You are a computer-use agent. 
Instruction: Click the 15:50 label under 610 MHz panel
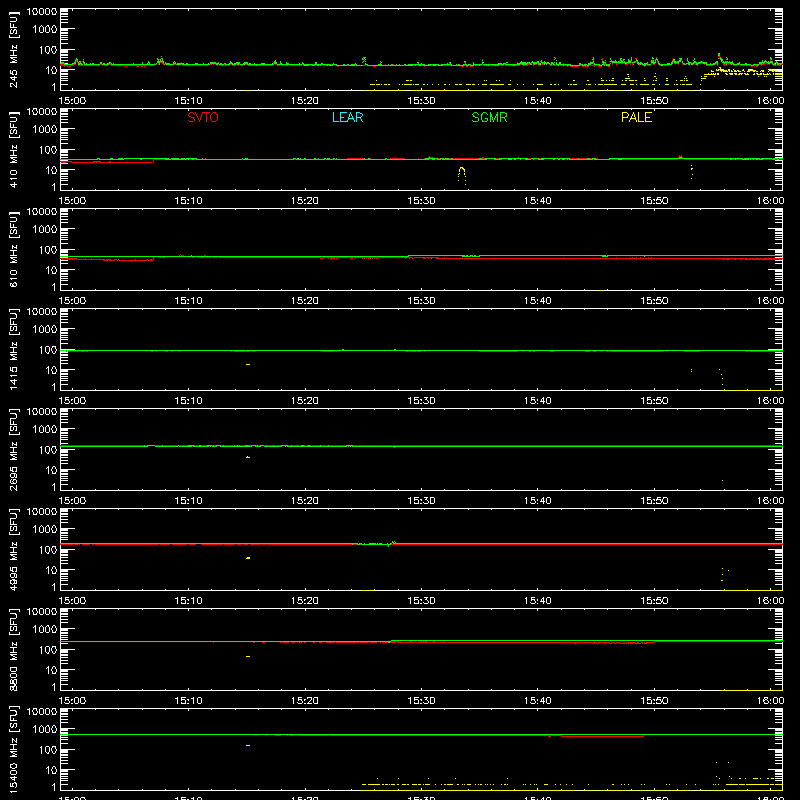(654, 301)
